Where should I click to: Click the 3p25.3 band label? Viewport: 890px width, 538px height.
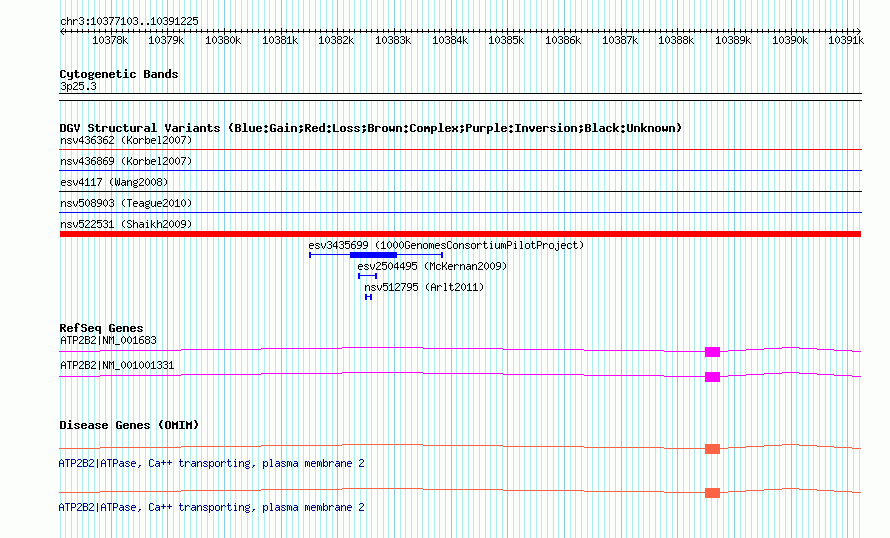(x=78, y=86)
